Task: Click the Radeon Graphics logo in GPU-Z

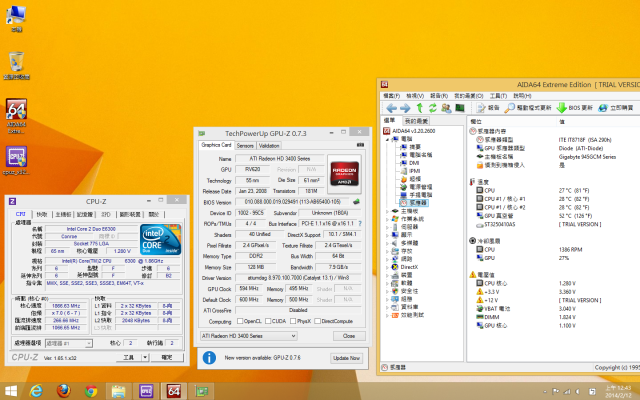Action: [x=344, y=173]
